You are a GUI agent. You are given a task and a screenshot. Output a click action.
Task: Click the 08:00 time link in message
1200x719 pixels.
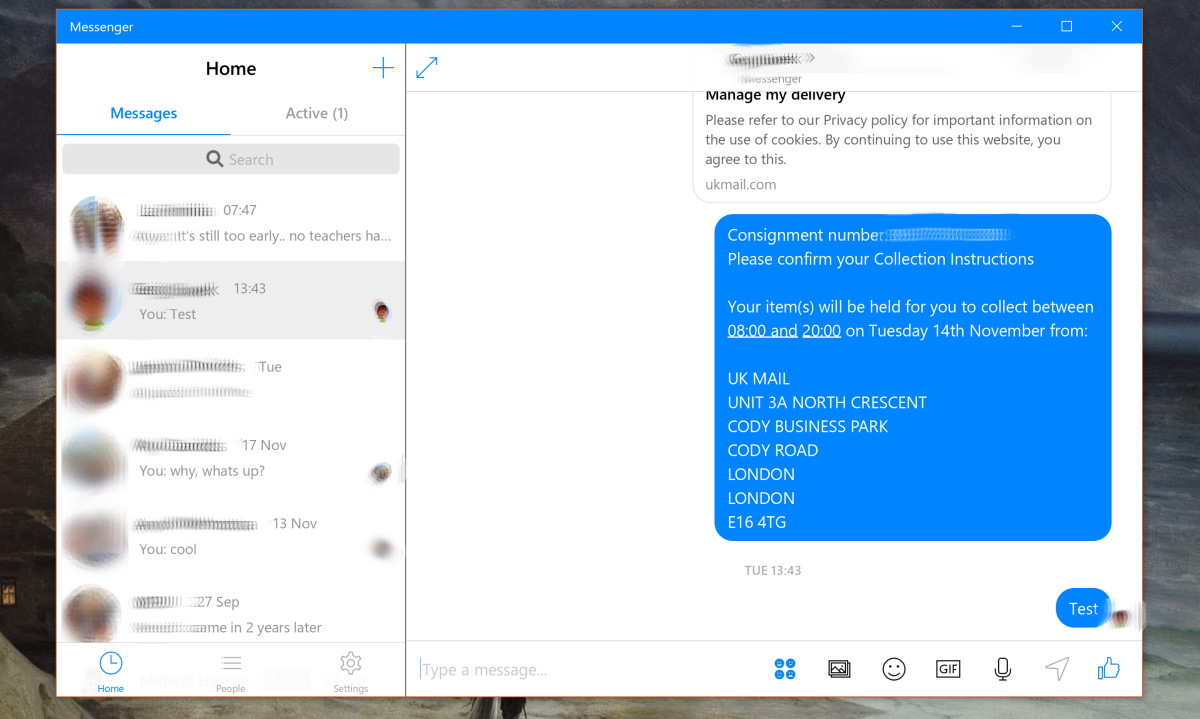(747, 331)
